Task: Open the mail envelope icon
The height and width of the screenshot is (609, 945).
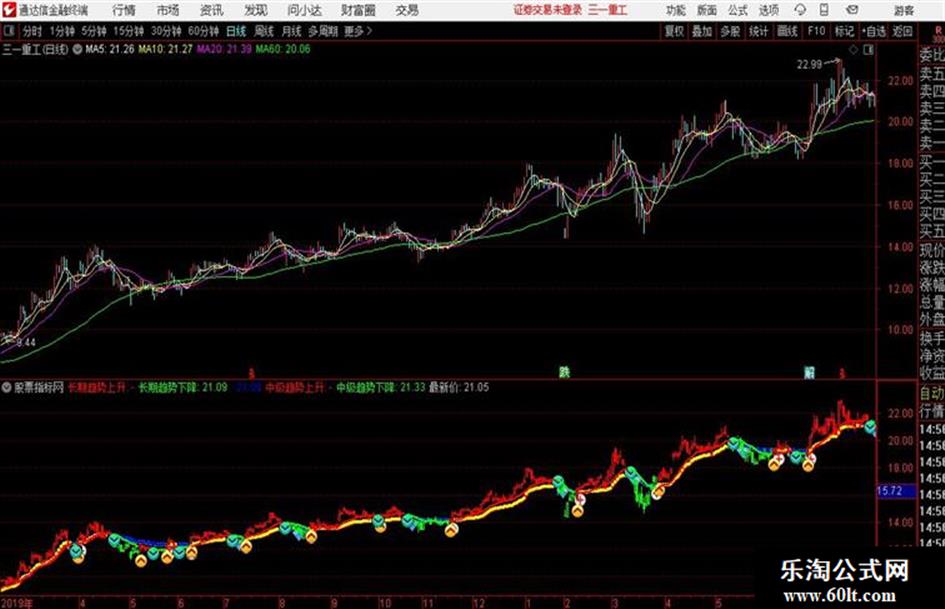Action: tap(852, 10)
